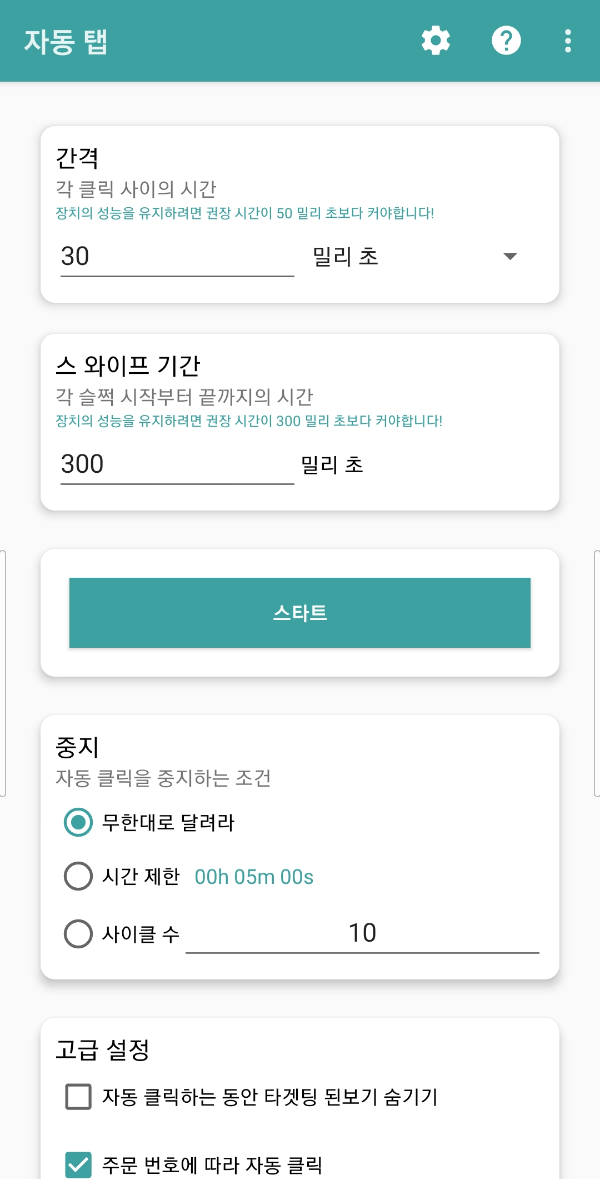Click the 중지 section title

coord(69,747)
